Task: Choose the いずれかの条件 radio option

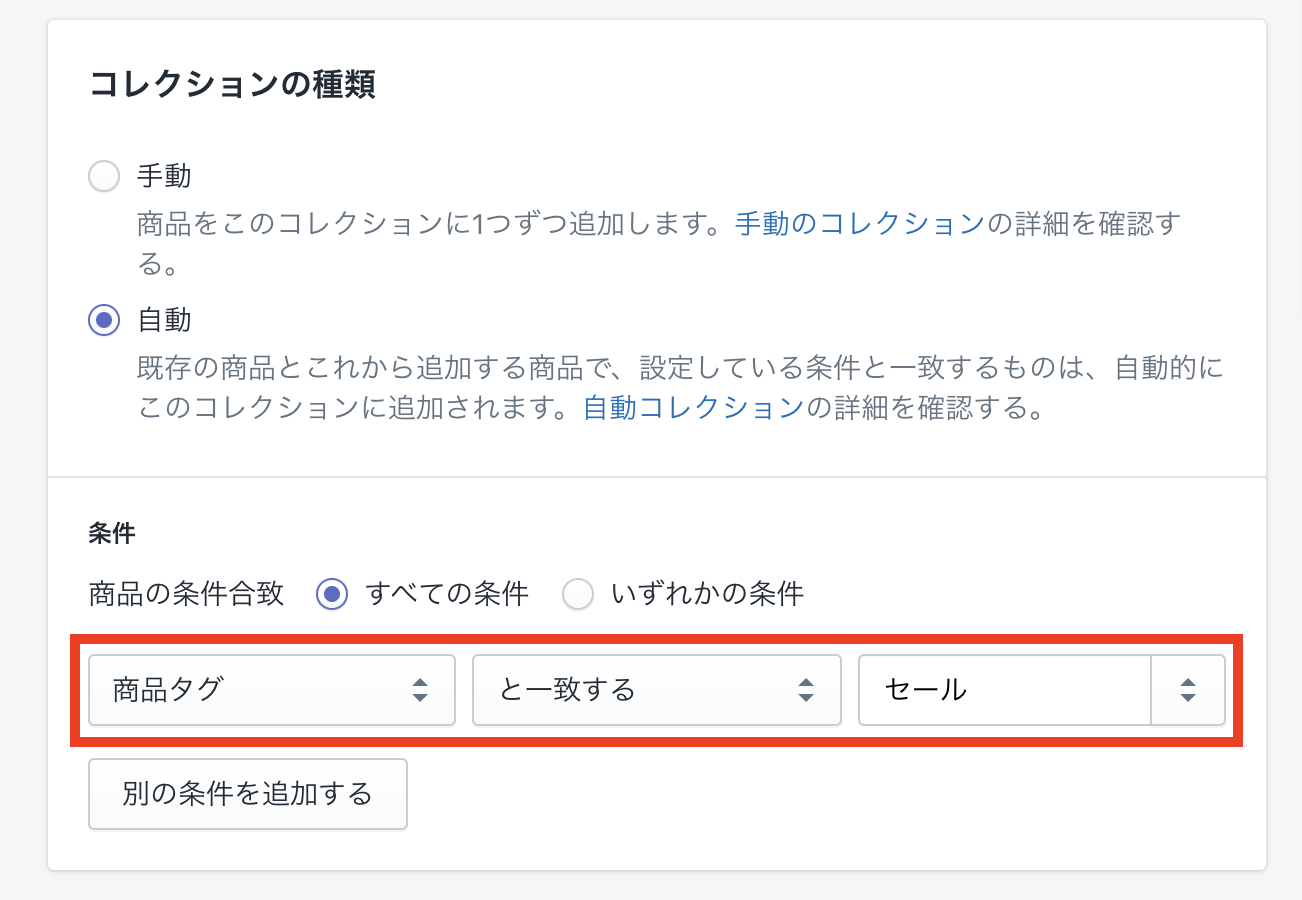Action: pos(578,594)
